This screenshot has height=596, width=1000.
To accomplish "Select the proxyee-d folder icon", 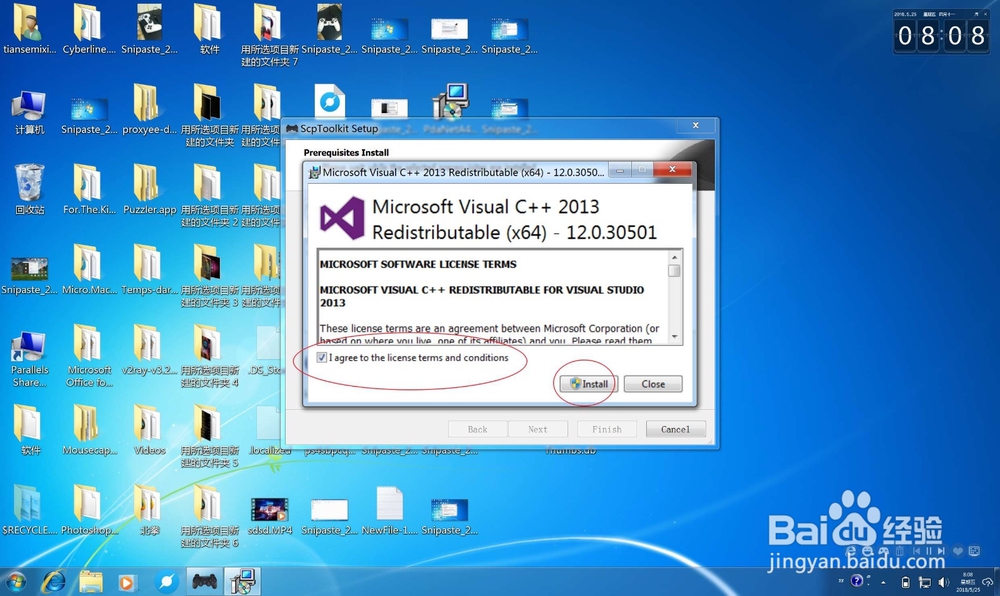I will (149, 109).
